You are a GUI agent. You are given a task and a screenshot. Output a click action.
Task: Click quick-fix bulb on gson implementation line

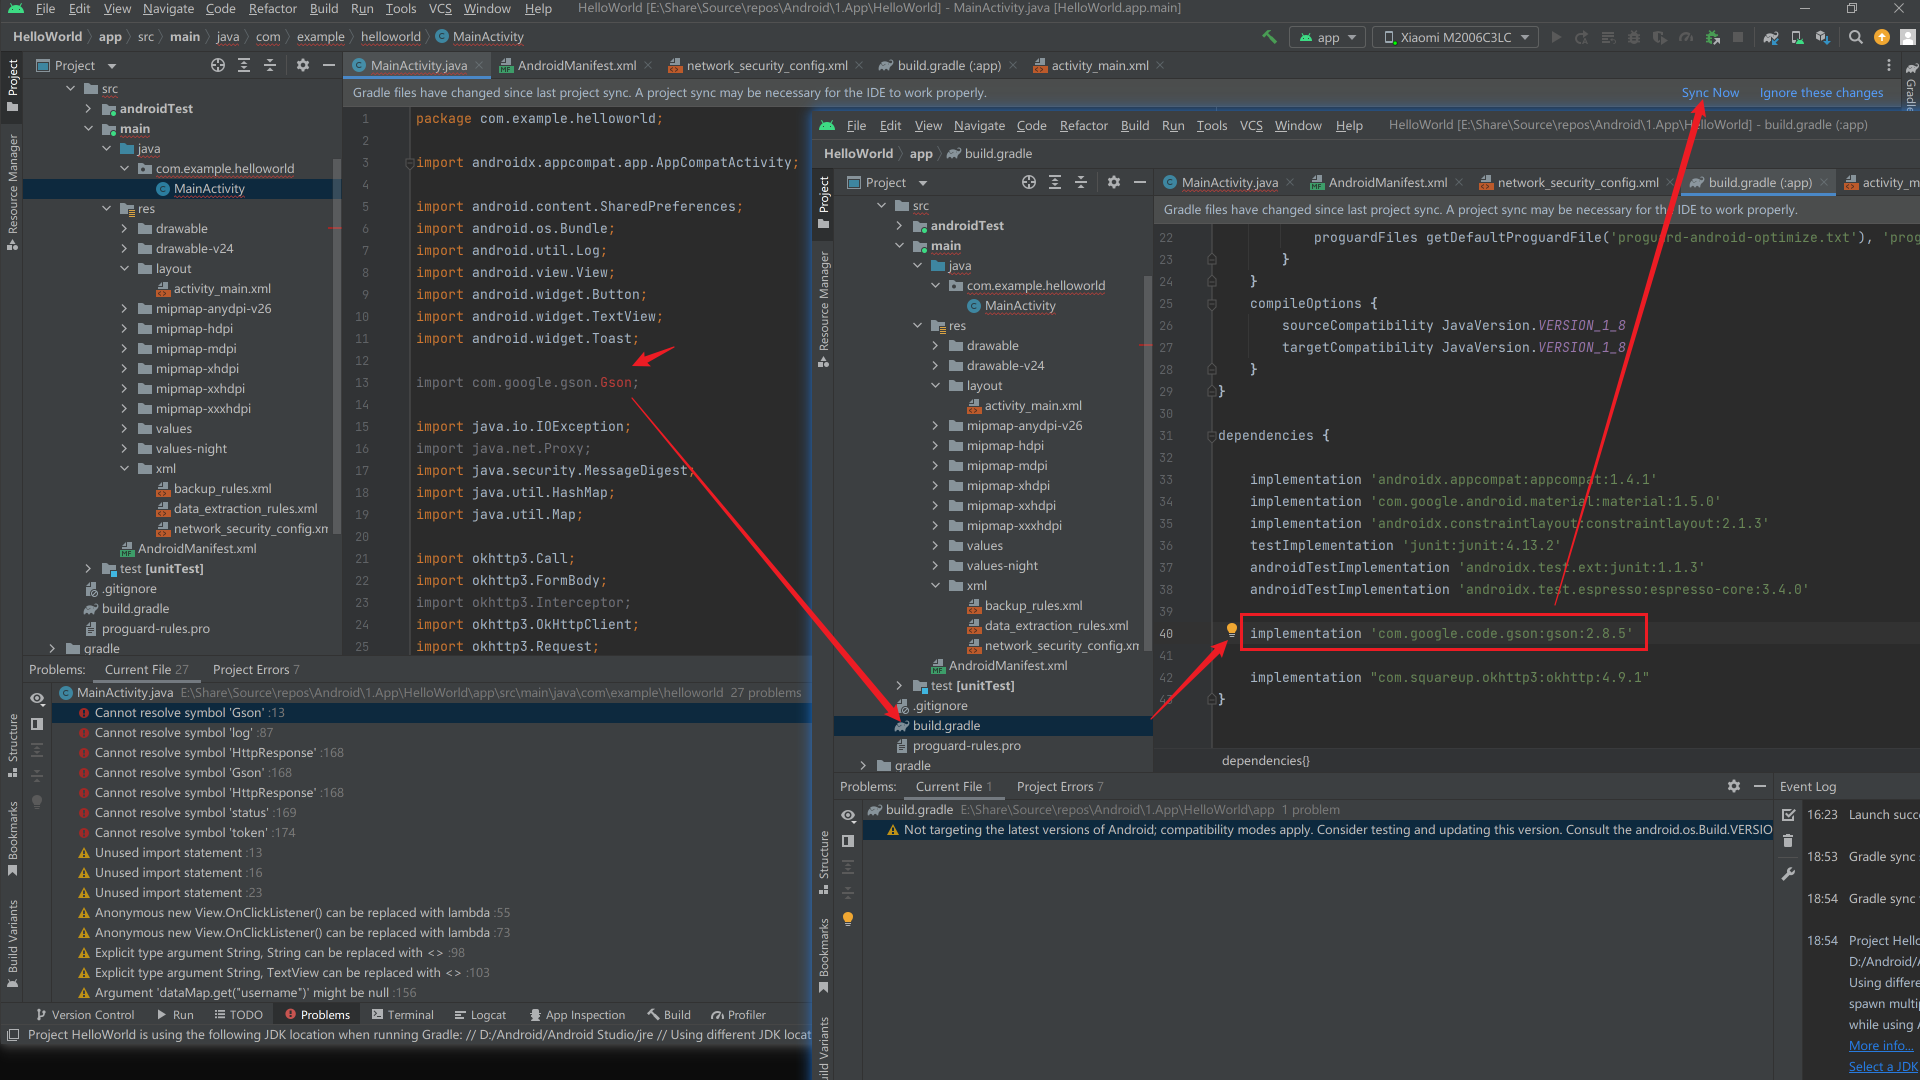(1232, 630)
